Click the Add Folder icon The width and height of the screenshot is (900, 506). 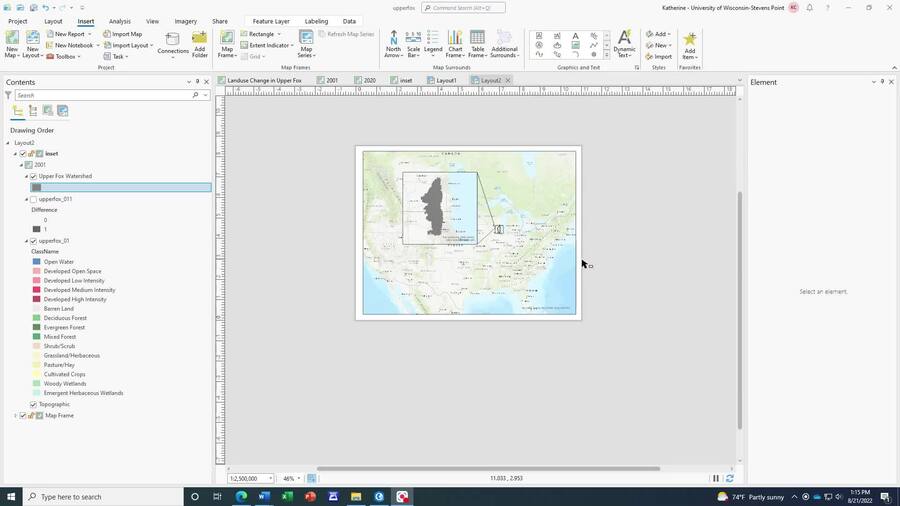(x=200, y=43)
